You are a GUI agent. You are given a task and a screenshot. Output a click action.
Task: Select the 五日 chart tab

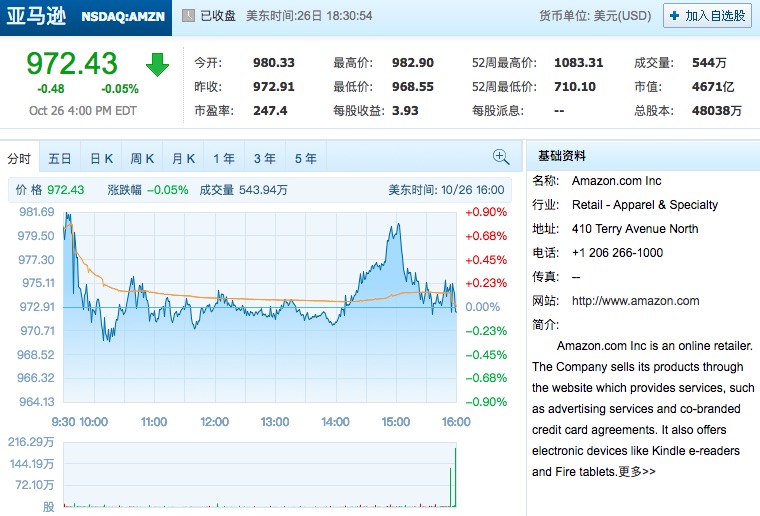pyautogui.click(x=60, y=159)
